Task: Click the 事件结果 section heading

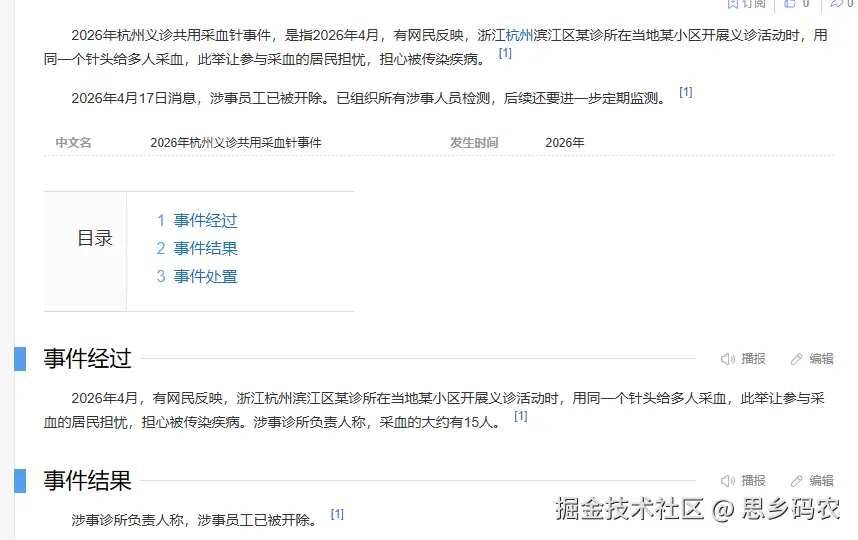Action: (87, 481)
